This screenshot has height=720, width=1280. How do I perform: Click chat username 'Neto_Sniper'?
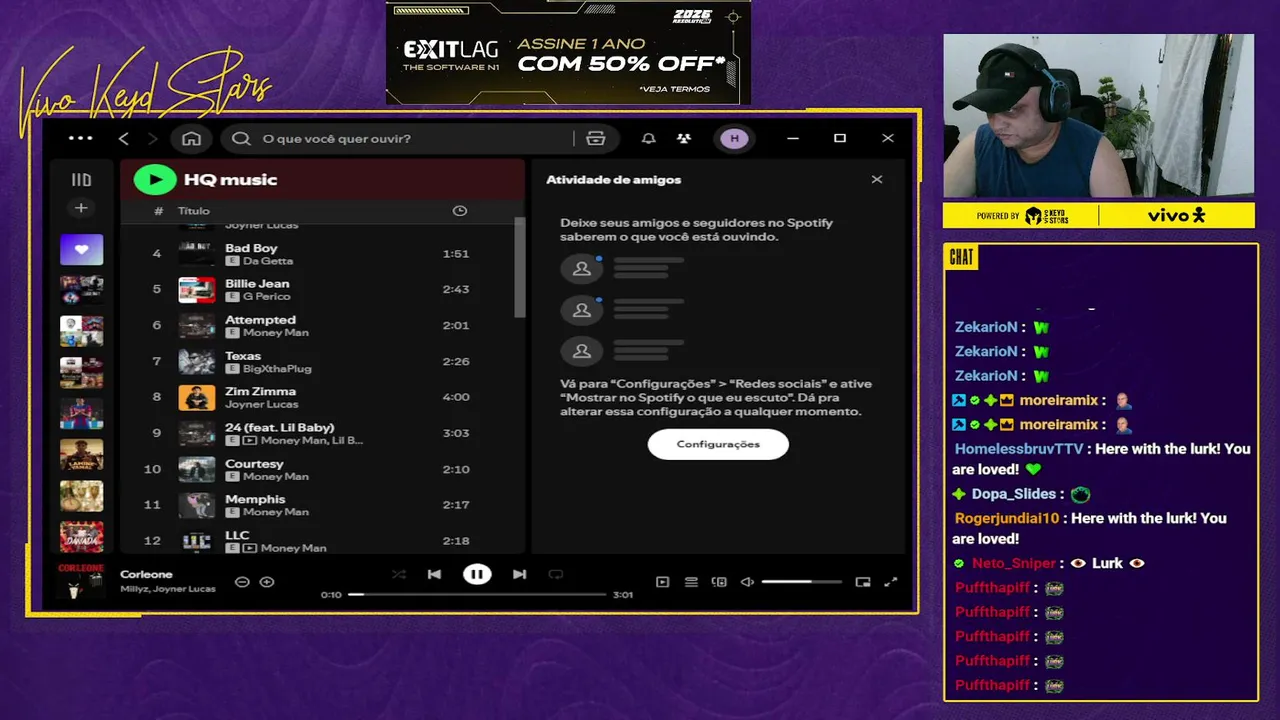[x=1014, y=563]
